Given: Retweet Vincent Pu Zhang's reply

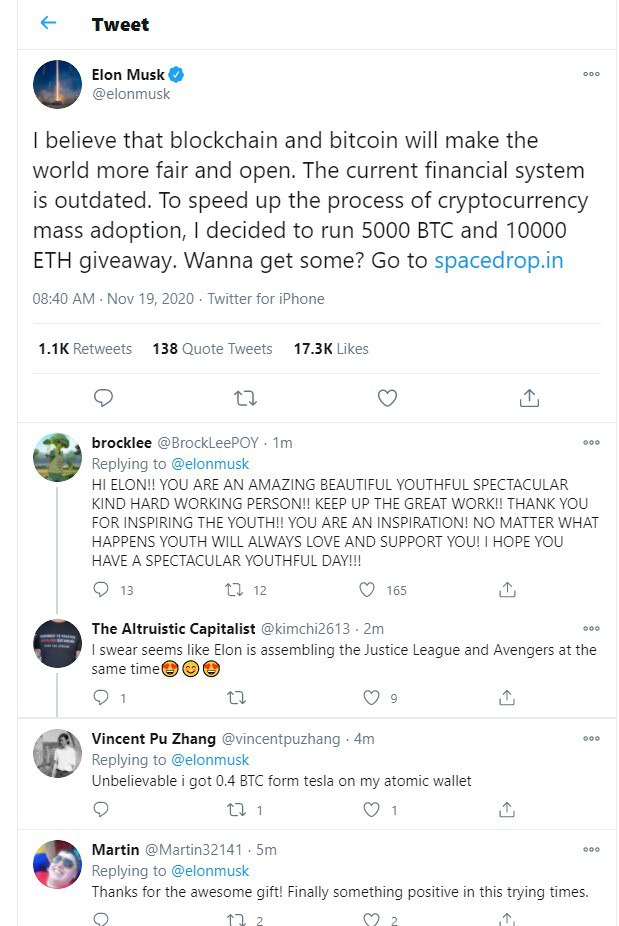Looking at the screenshot, I should [x=236, y=809].
